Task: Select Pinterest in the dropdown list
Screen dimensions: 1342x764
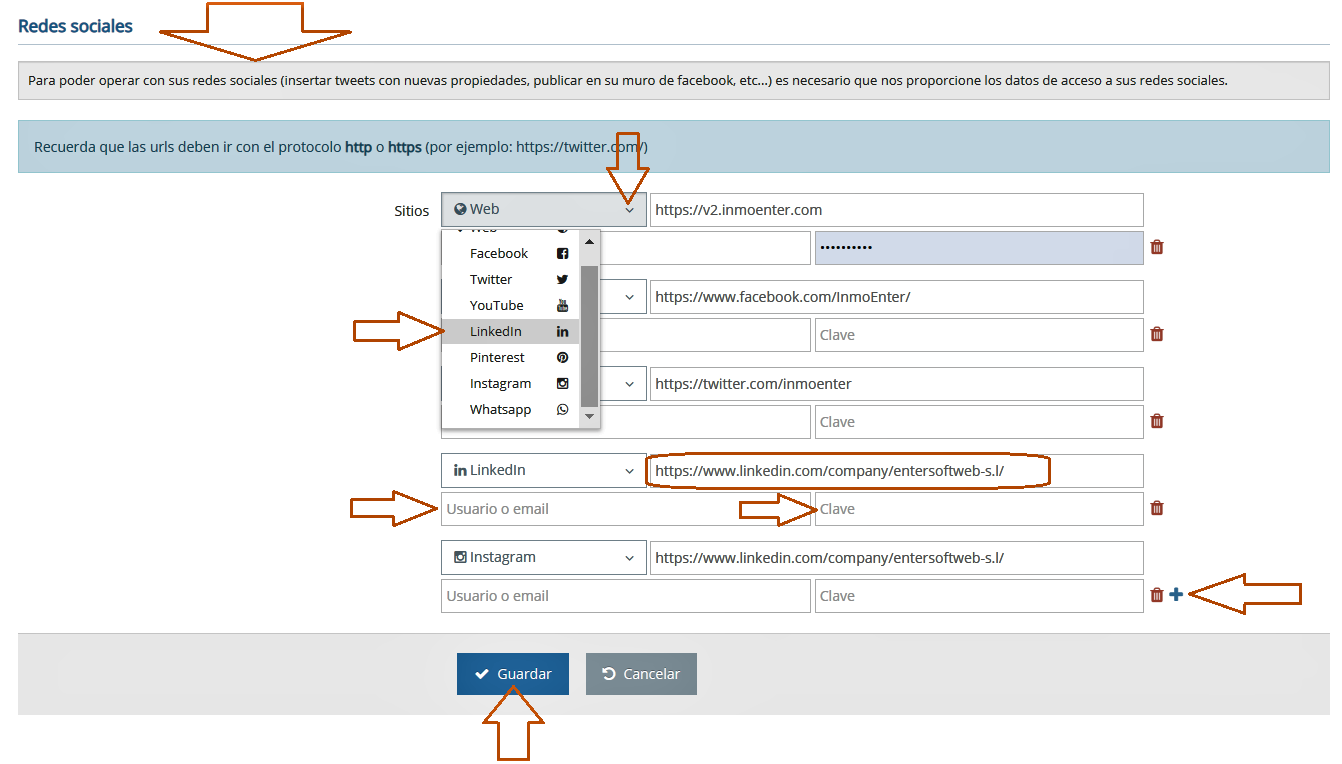Action: tap(510, 357)
